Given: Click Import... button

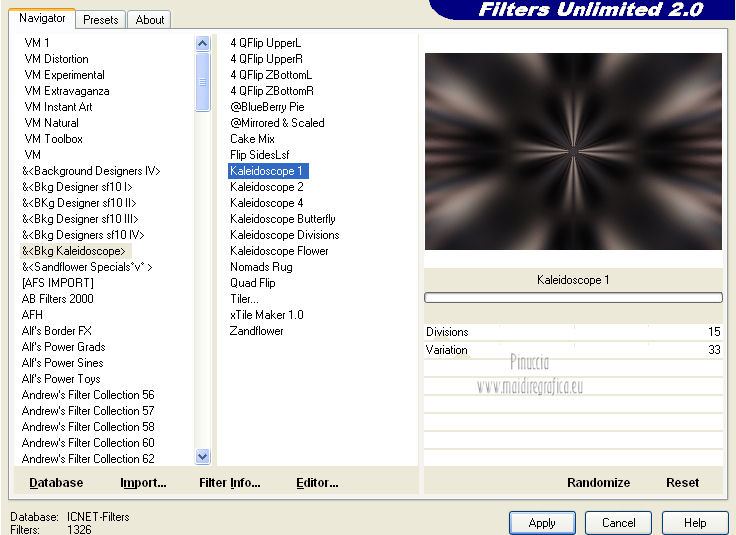Looking at the screenshot, I should (x=143, y=482).
